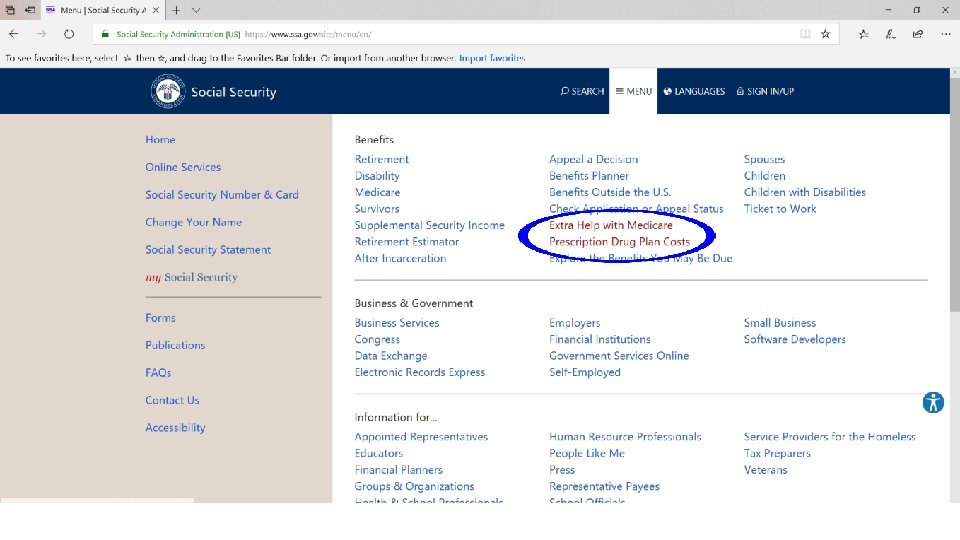Click the Add notes pen icon

coord(890,34)
